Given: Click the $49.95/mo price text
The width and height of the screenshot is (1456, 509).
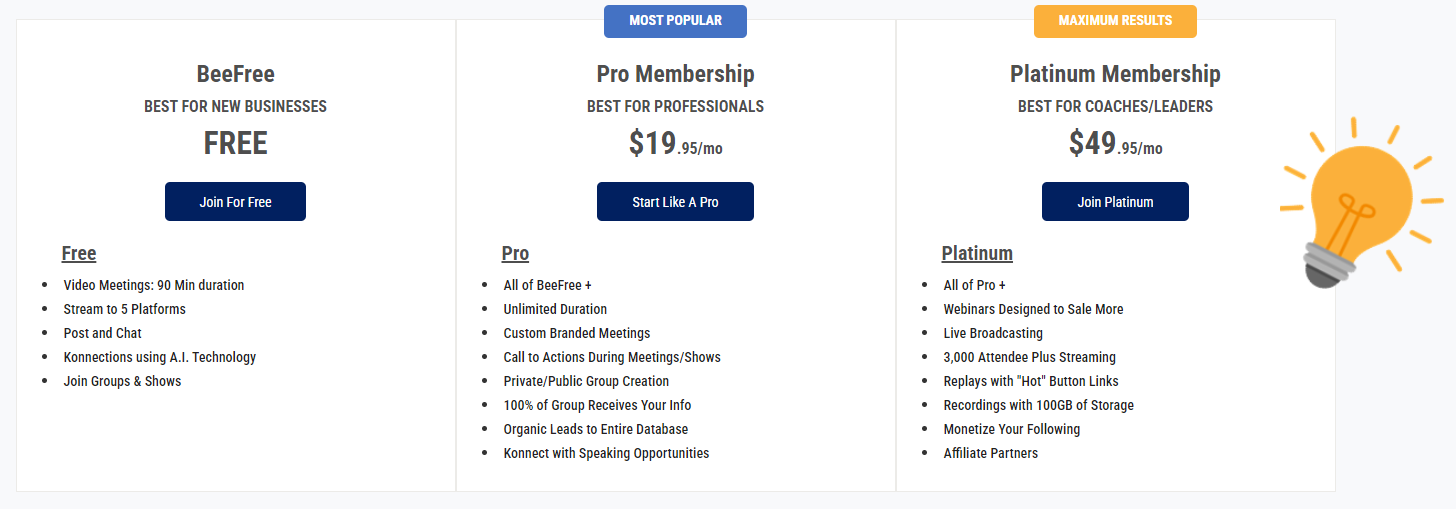Looking at the screenshot, I should (1115, 145).
